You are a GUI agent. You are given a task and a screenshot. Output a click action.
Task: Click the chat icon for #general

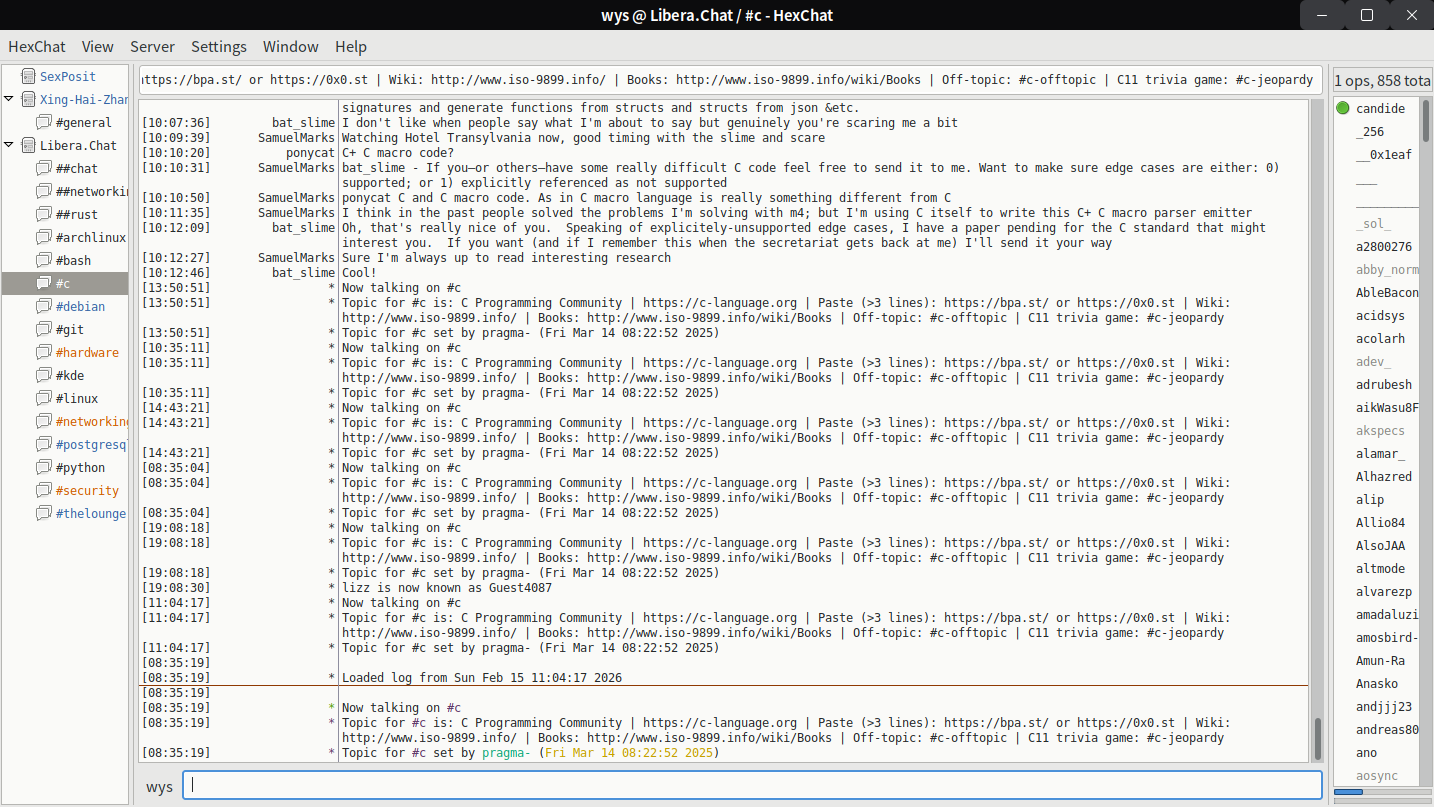(43, 122)
